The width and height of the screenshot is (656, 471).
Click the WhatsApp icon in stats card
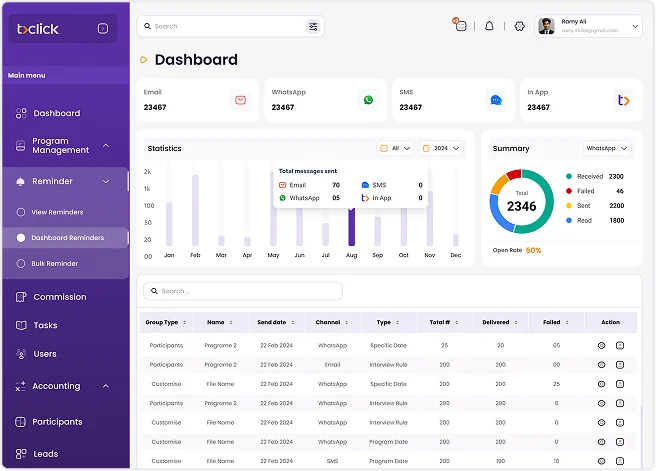(x=368, y=100)
